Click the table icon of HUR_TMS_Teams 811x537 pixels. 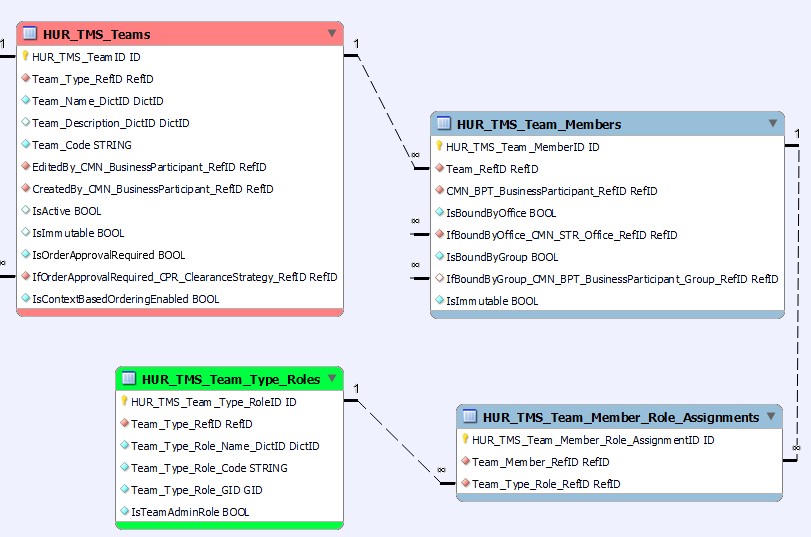(x=30, y=34)
